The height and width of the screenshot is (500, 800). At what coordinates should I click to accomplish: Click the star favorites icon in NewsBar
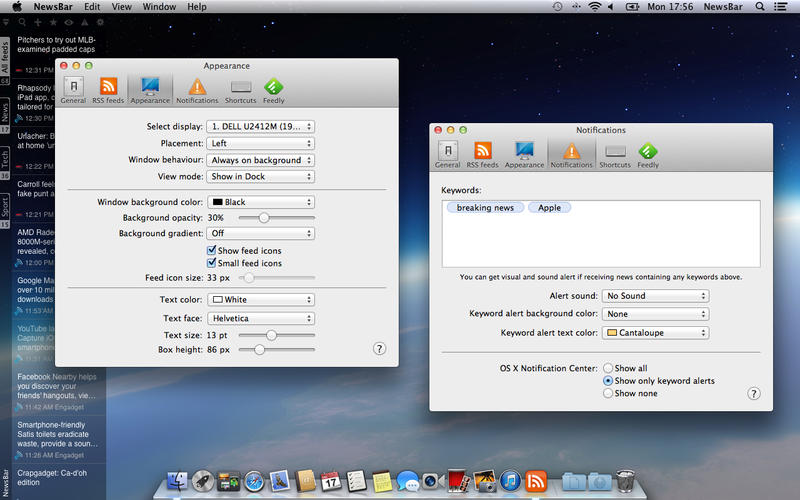[53, 22]
